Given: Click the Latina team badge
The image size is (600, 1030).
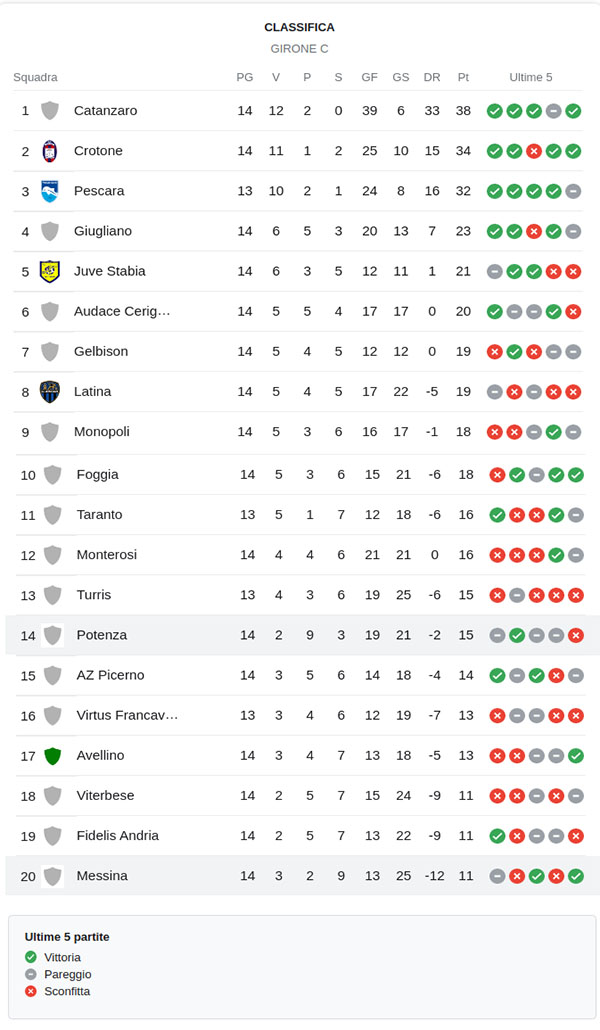Looking at the screenshot, I should (x=49, y=391).
